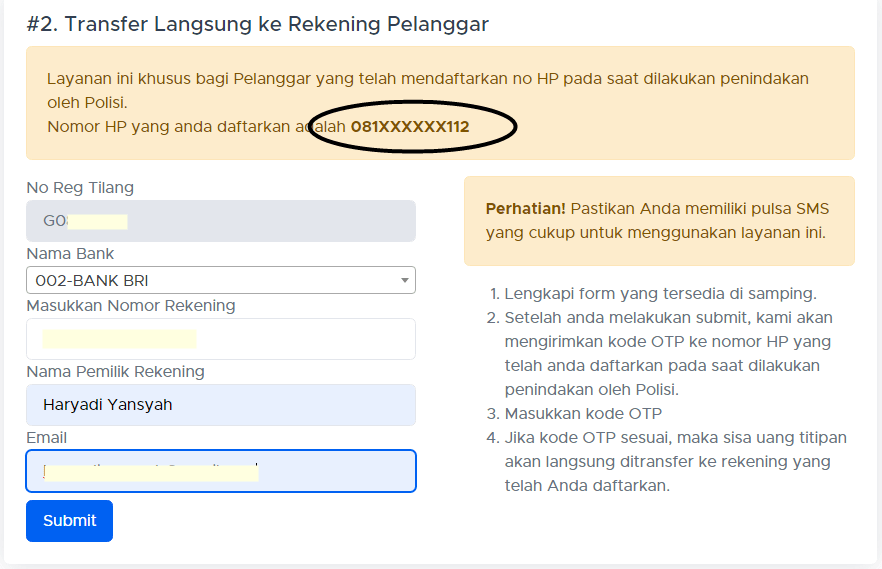Click the "No Reg Tilang" label
The width and height of the screenshot is (882, 569).
tap(80, 187)
